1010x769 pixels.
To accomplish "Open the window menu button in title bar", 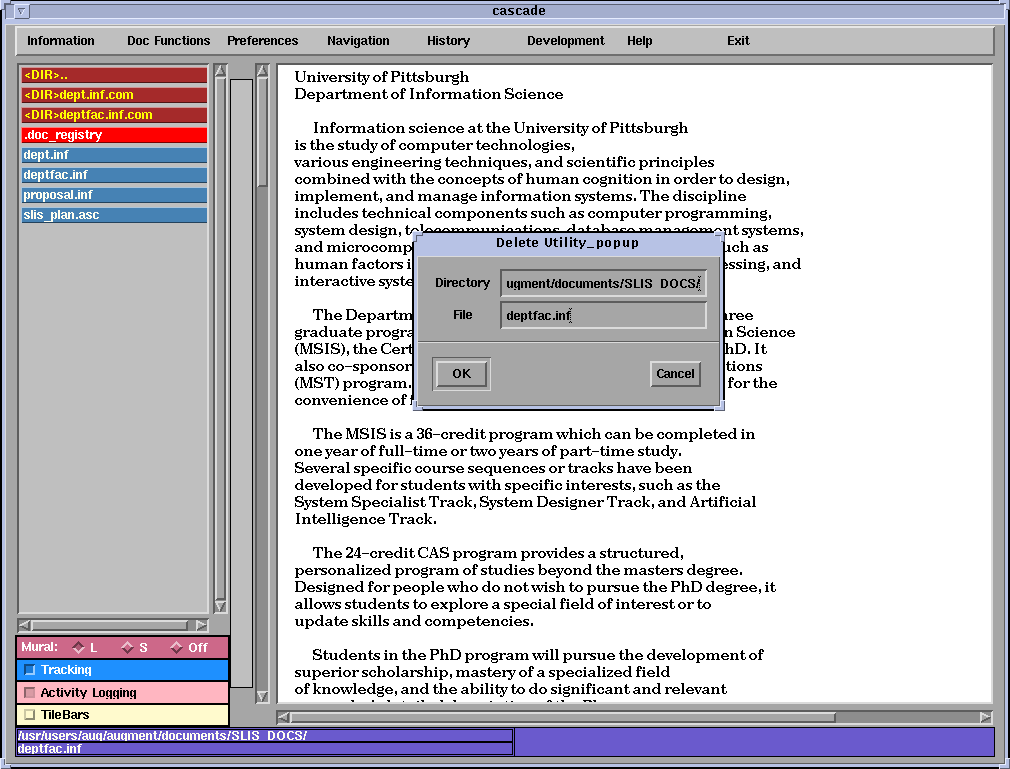I will coord(21,11).
